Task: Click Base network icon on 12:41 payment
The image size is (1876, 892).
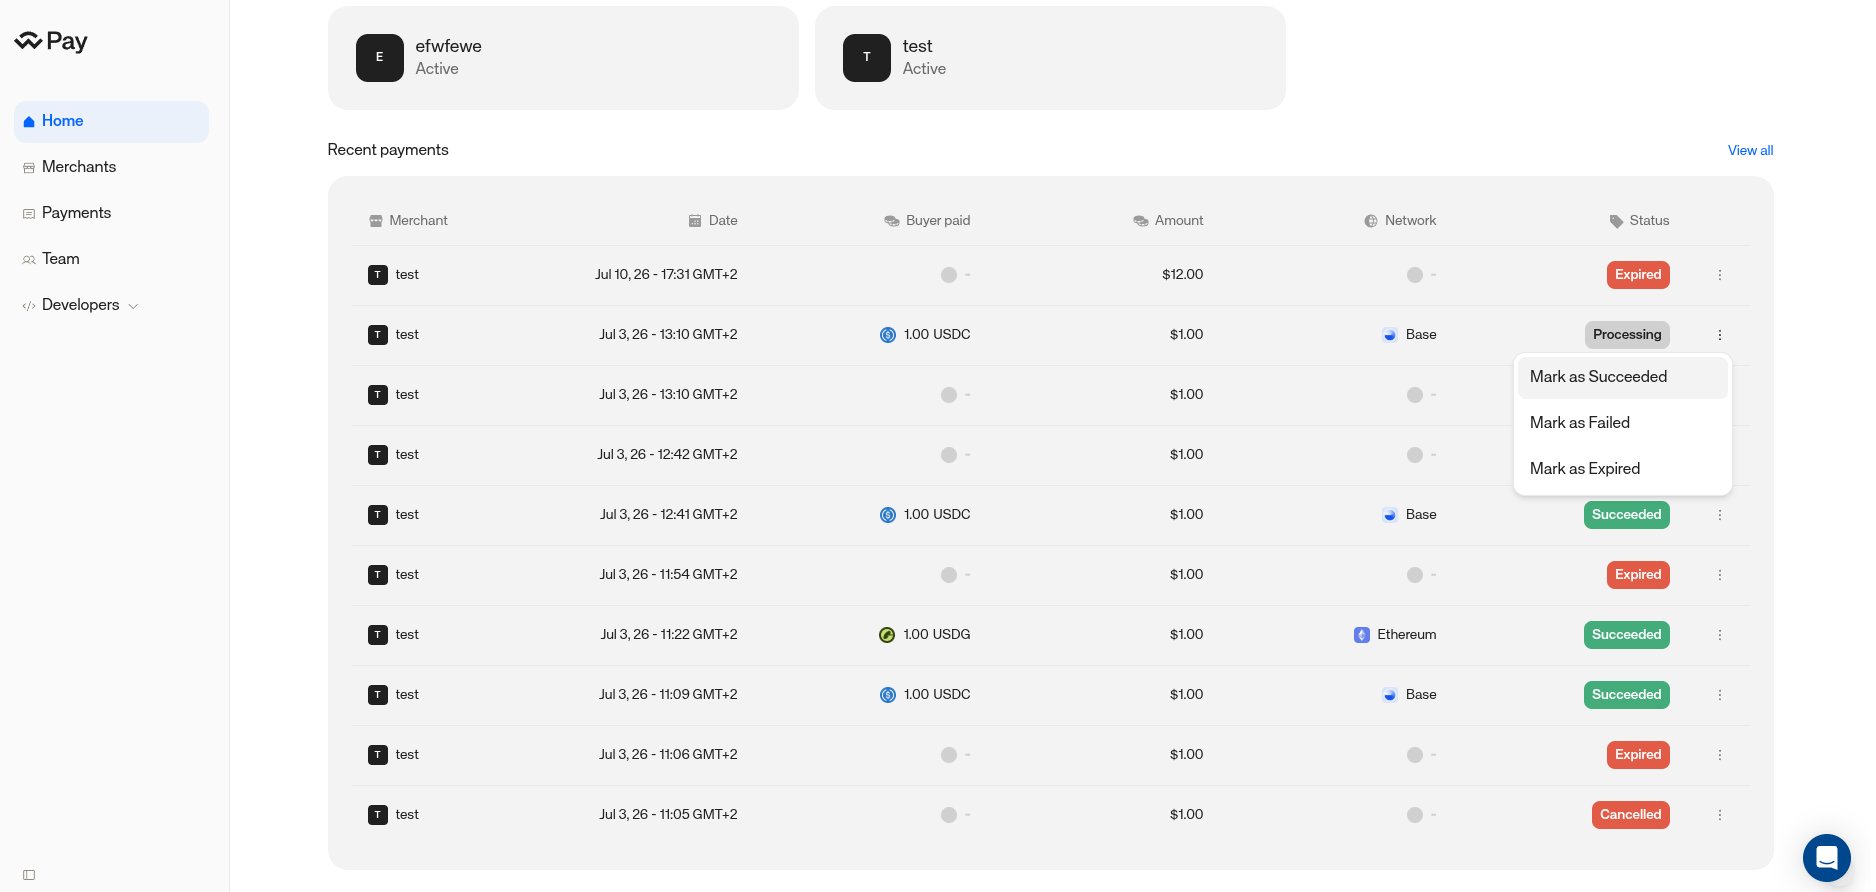Action: [x=1390, y=515]
